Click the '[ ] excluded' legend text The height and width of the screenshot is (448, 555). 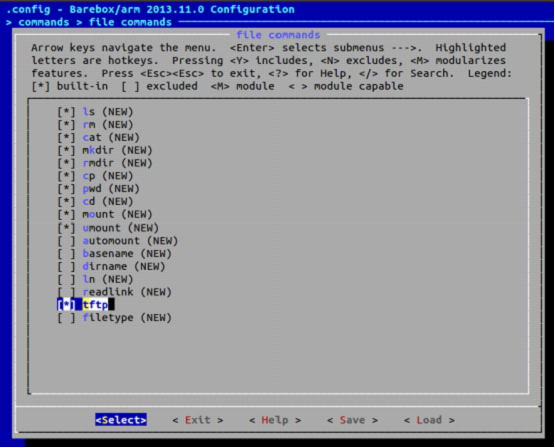click(159, 86)
